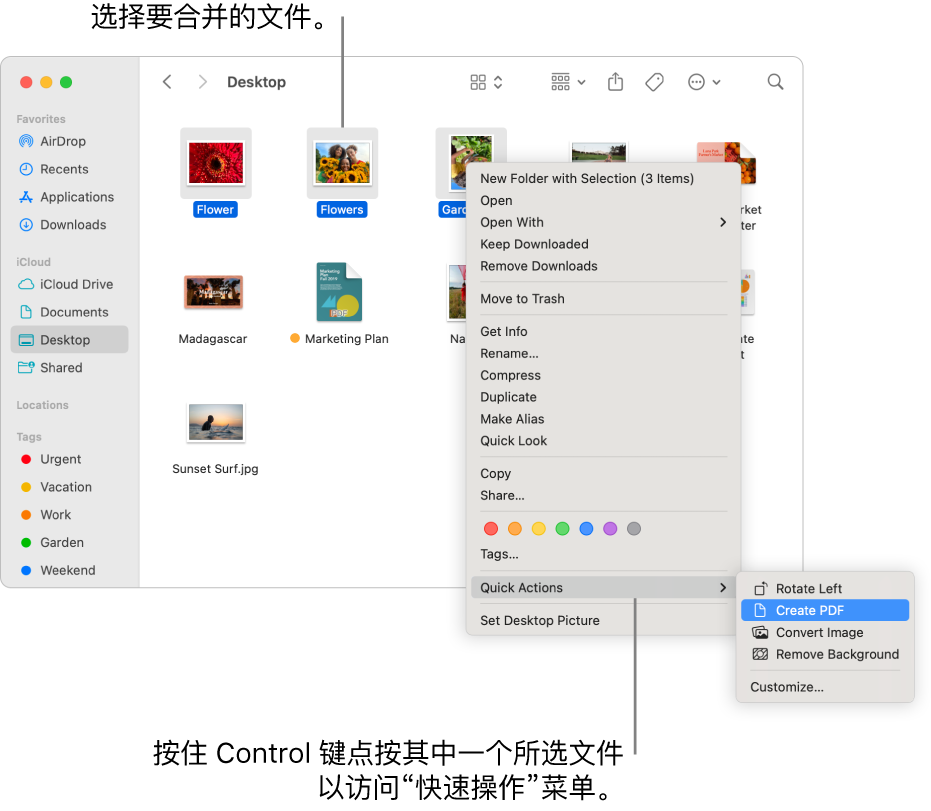Choose Remove Background quick action
Viewport: 931px width, 811px height.
click(x=825, y=655)
